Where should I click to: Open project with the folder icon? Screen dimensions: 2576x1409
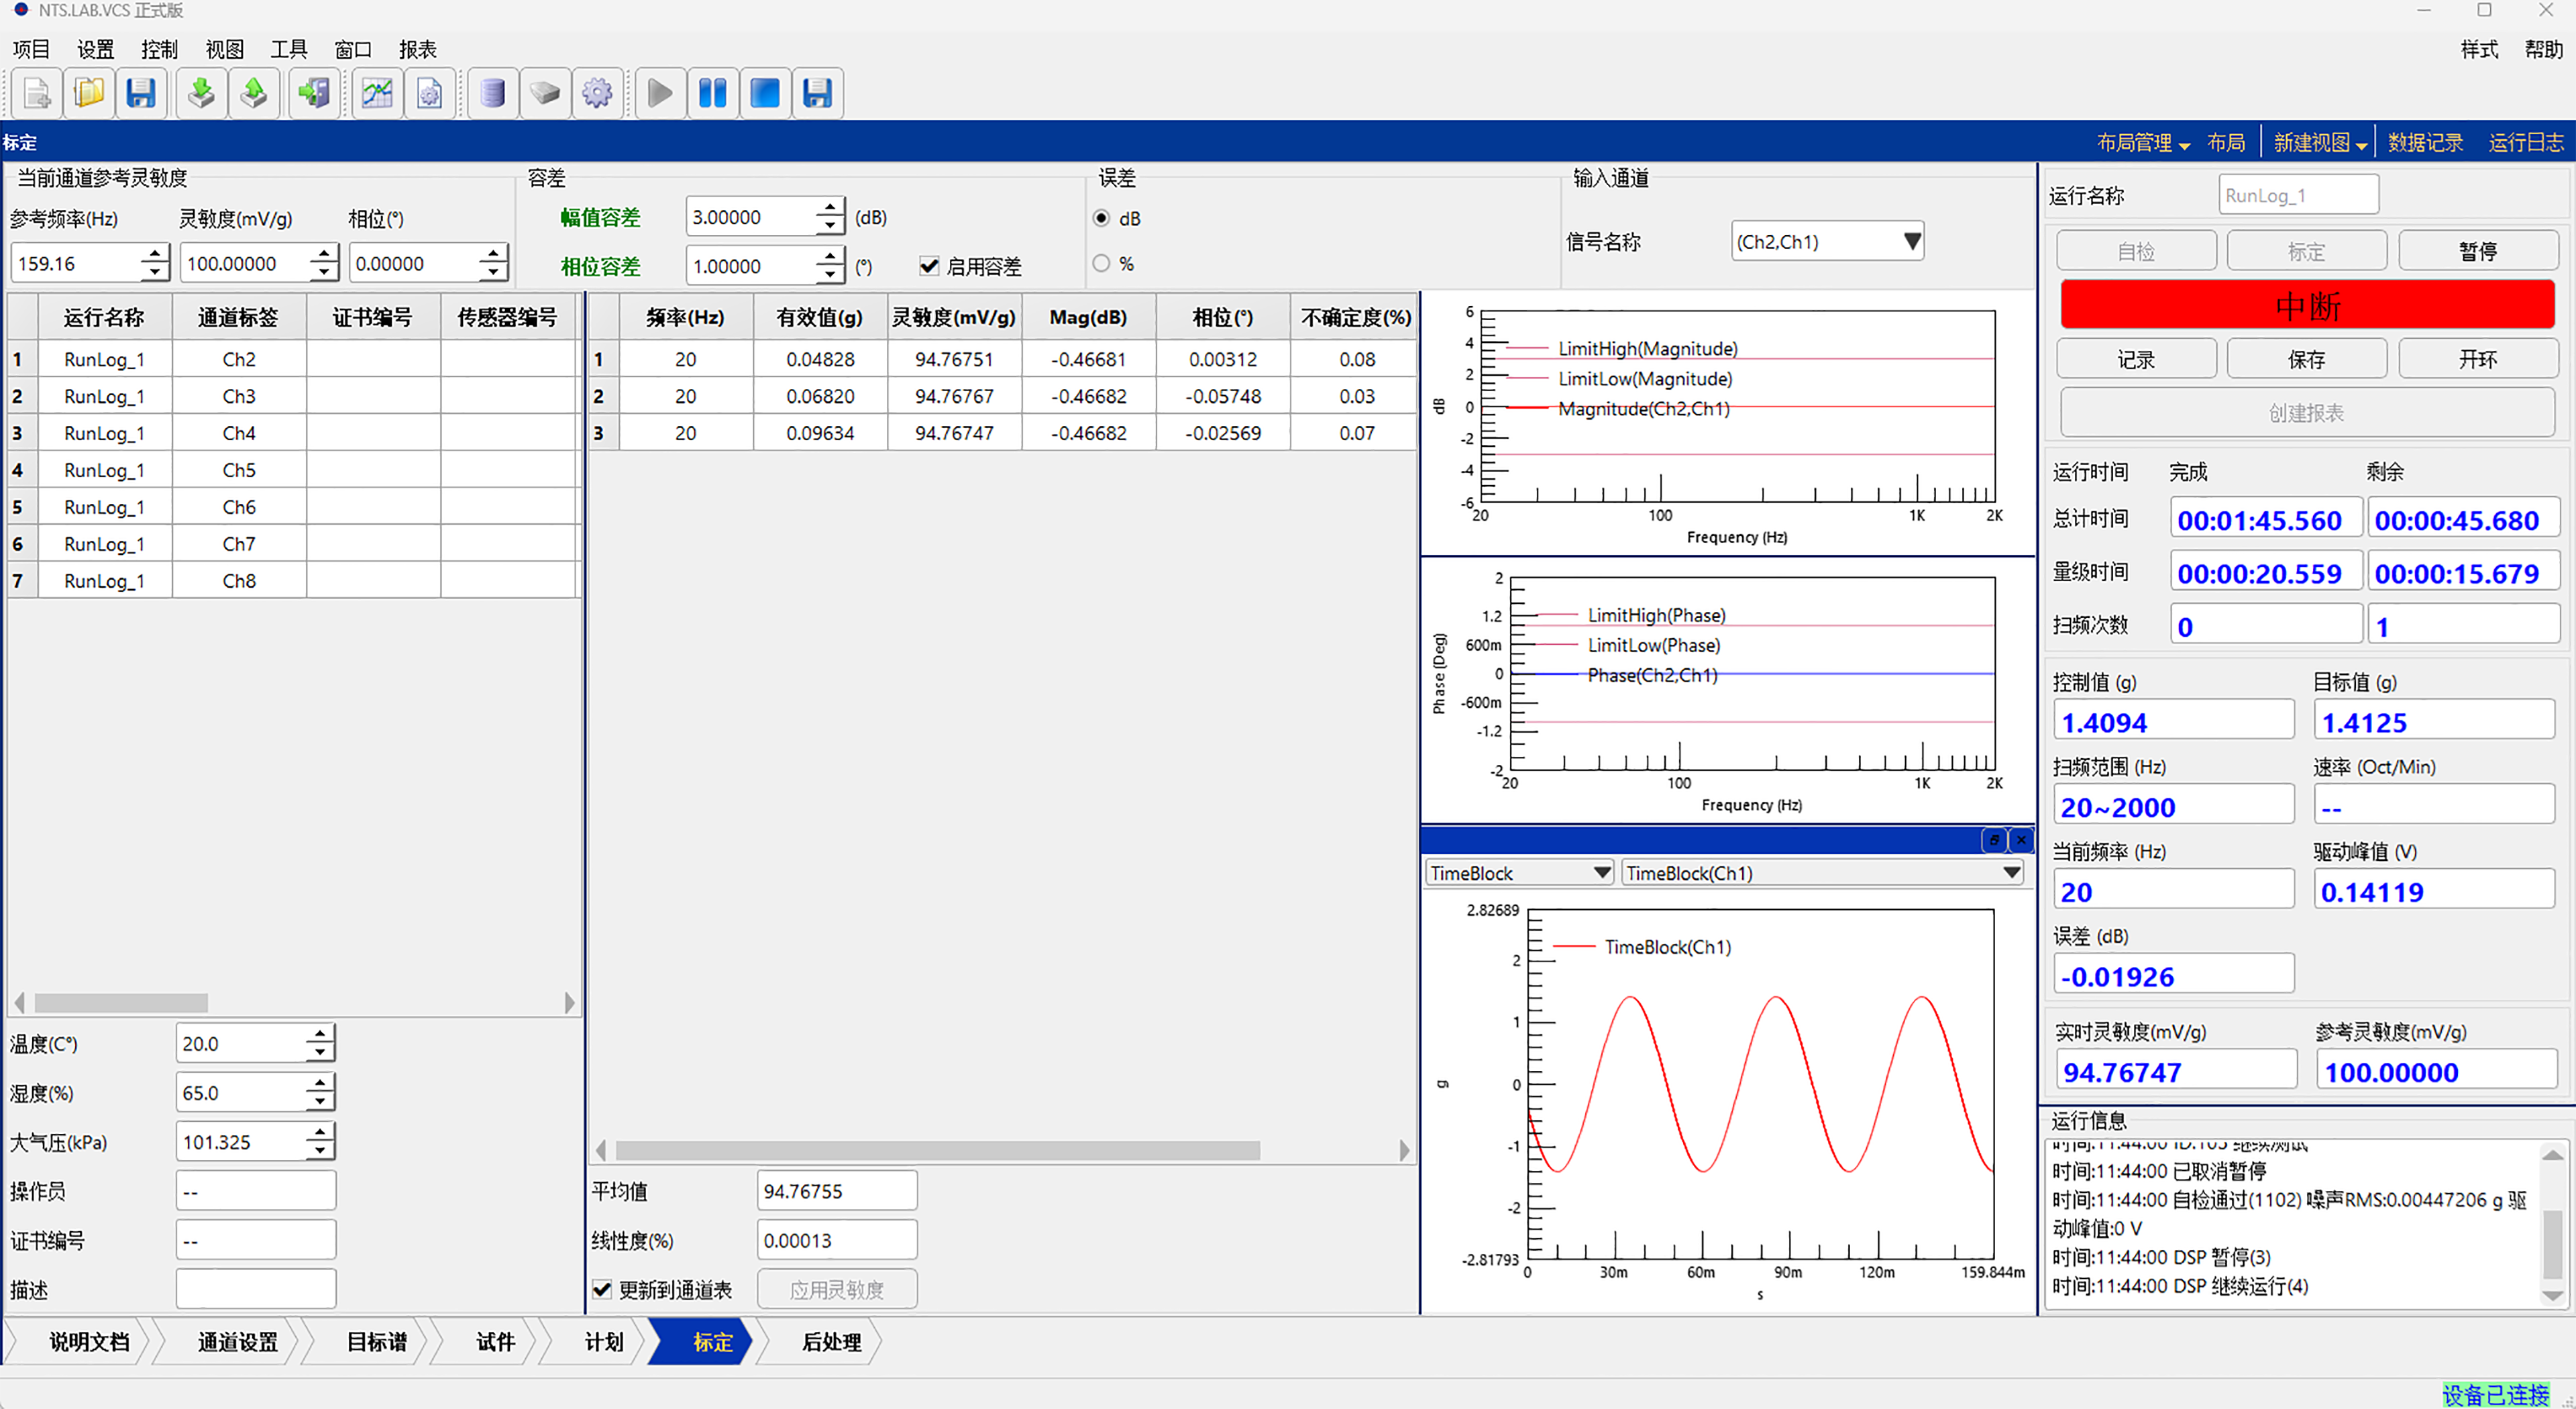pyautogui.click(x=89, y=94)
